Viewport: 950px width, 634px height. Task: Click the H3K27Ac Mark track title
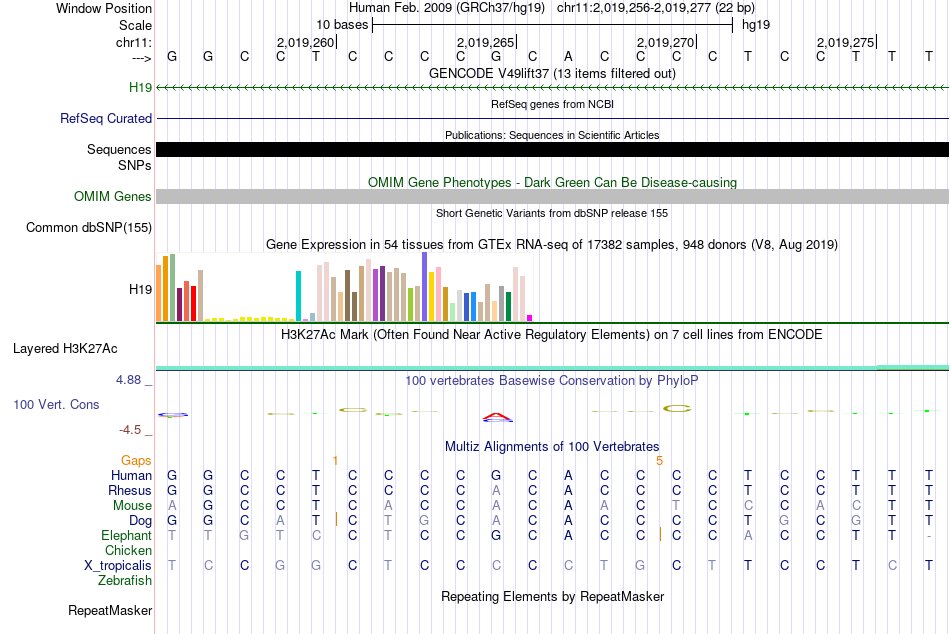[x=552, y=335]
